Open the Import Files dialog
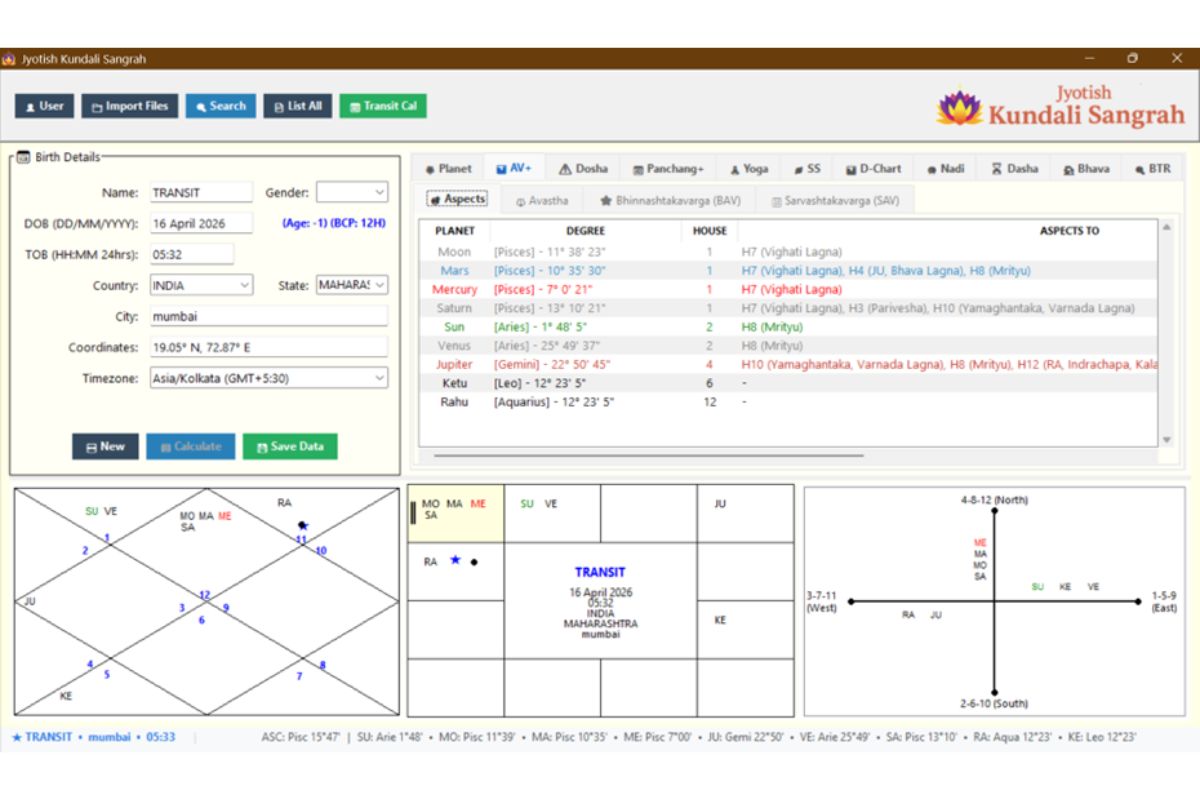This screenshot has height=800, width=1200. [130, 106]
